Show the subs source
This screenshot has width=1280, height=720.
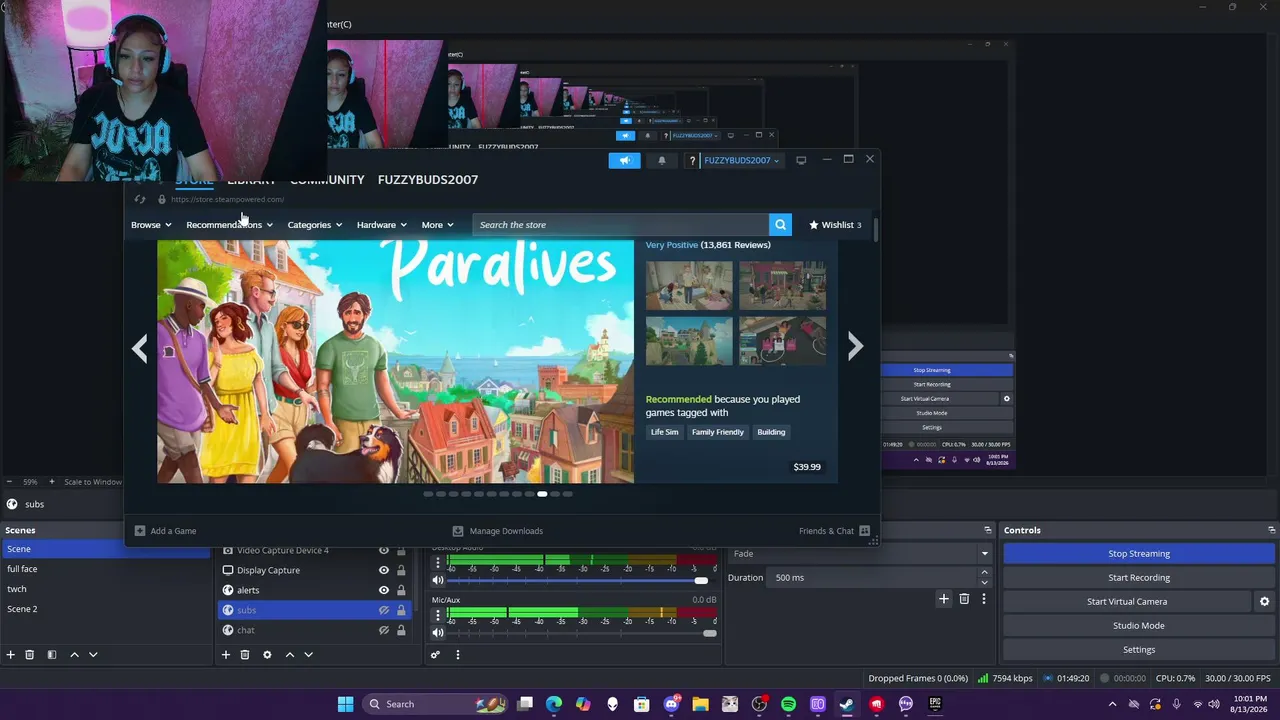click(383, 611)
